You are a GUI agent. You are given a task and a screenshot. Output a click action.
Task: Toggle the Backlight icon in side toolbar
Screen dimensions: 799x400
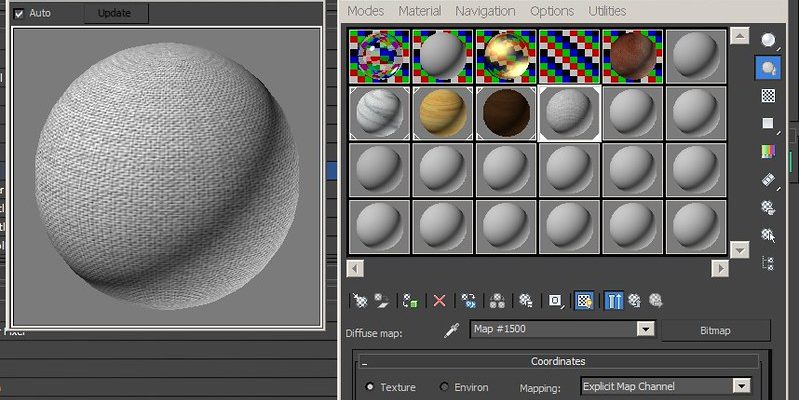pos(768,69)
